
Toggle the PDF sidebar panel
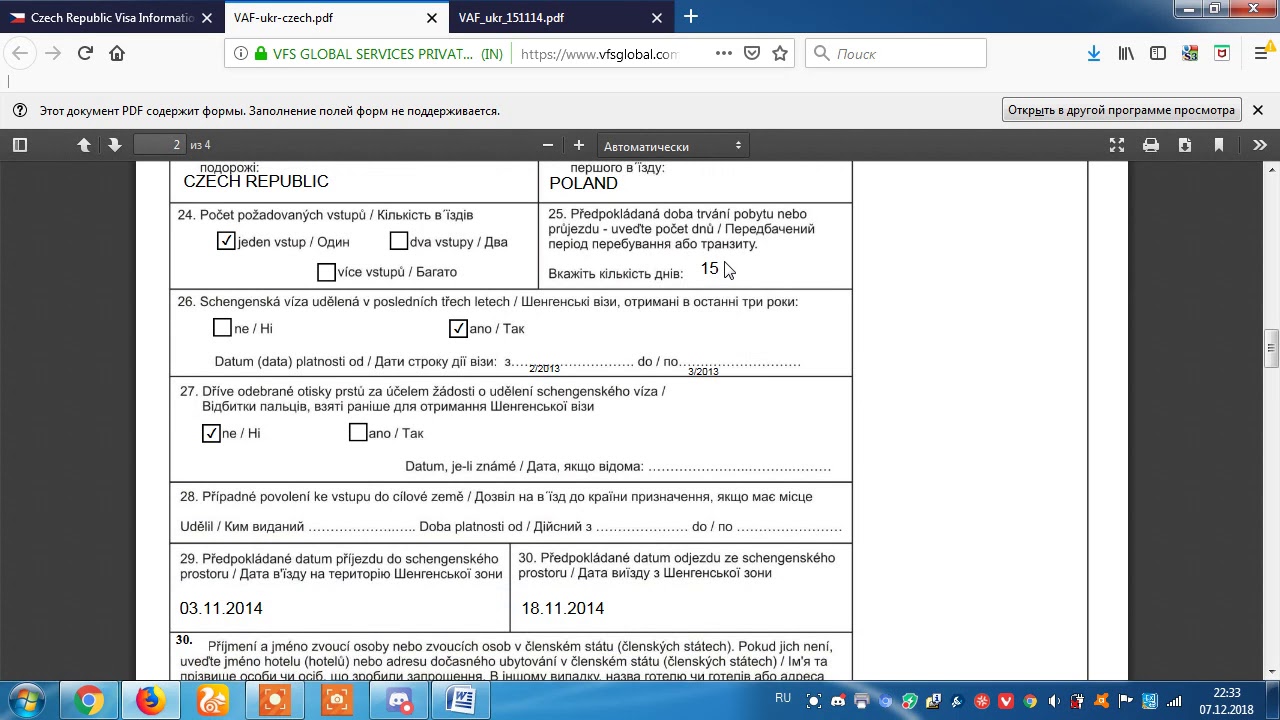19,145
